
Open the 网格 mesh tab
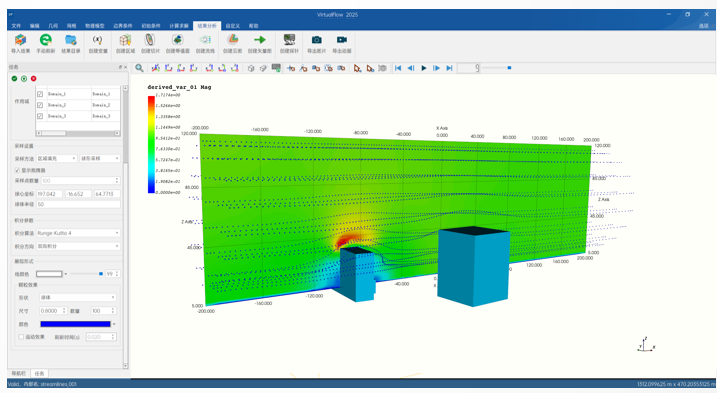pos(71,26)
